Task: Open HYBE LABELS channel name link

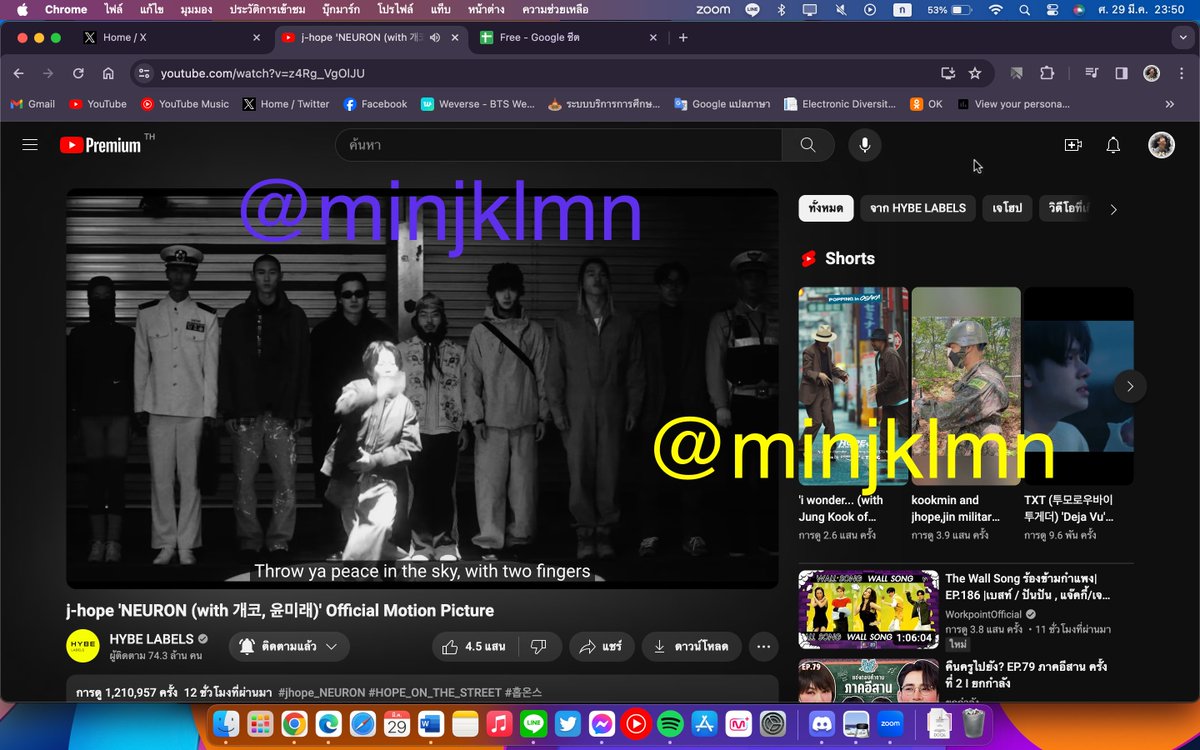Action: pos(152,639)
